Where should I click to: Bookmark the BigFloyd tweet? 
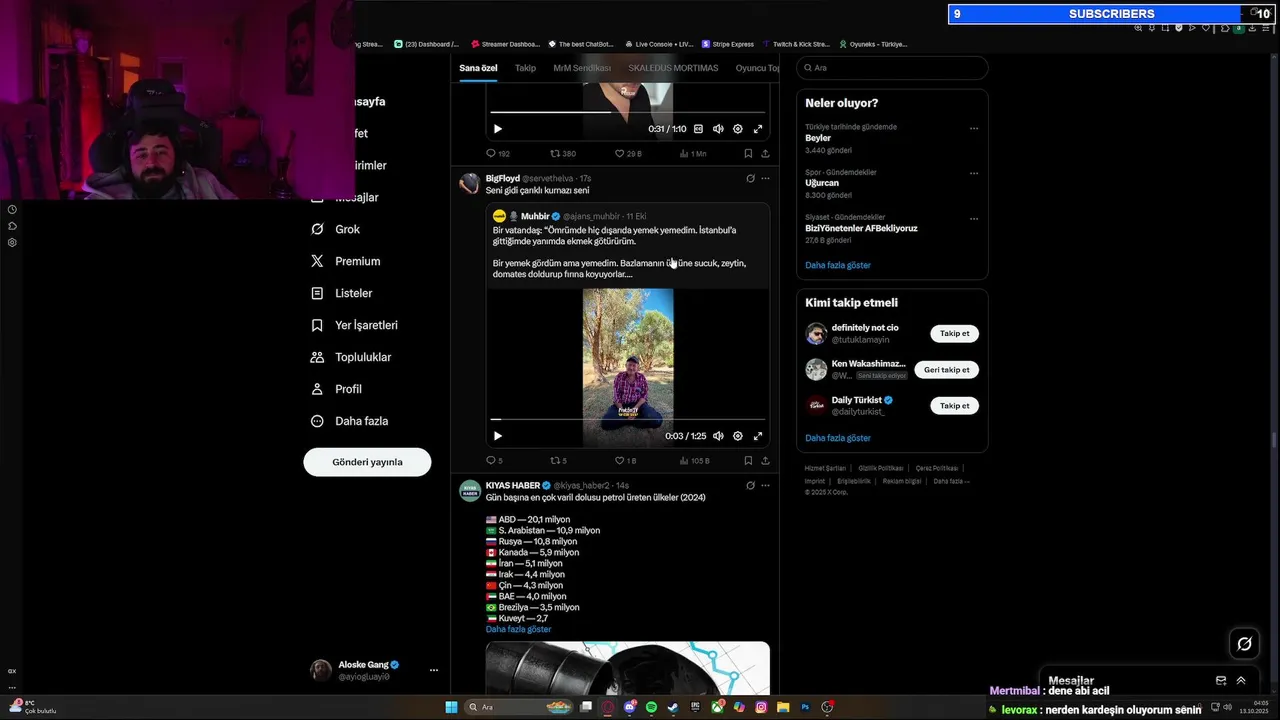point(748,460)
